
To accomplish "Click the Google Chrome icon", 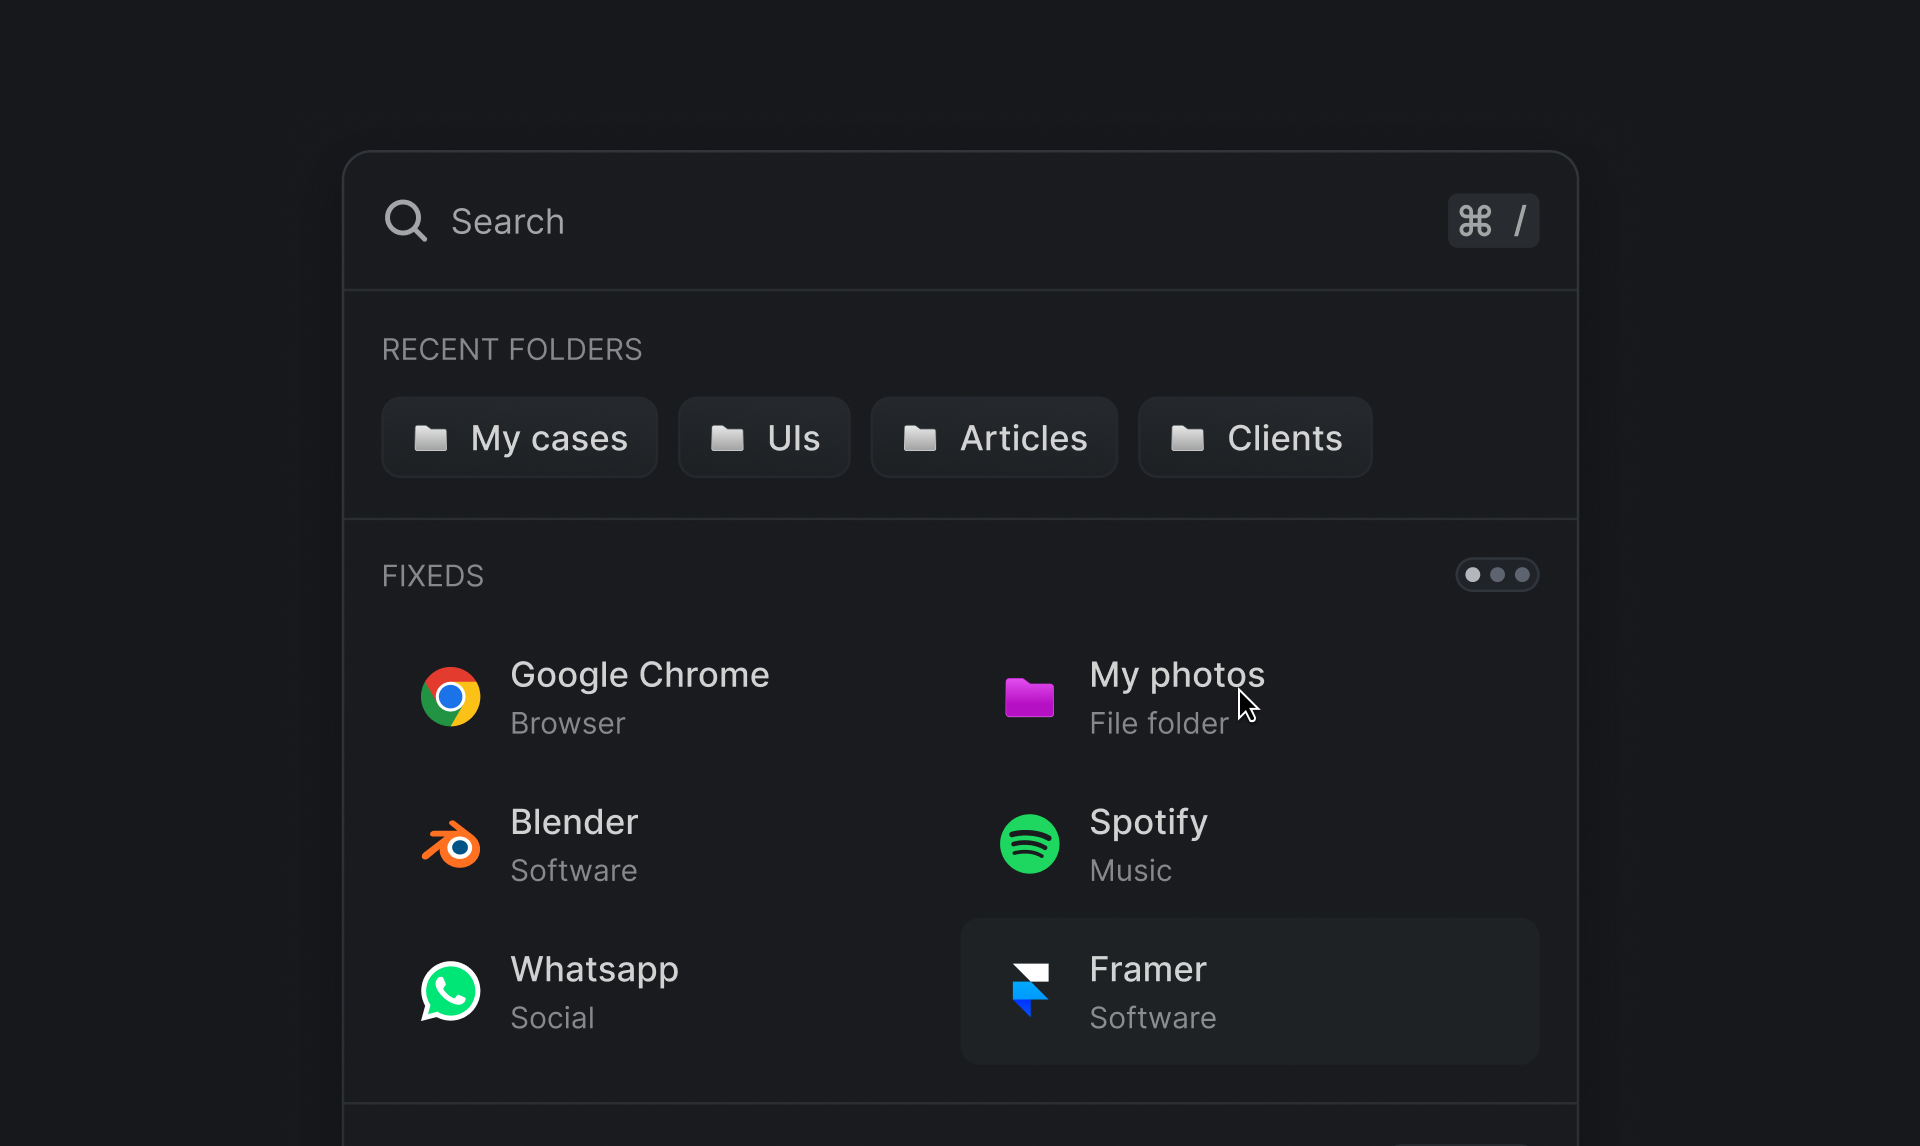I will (450, 697).
